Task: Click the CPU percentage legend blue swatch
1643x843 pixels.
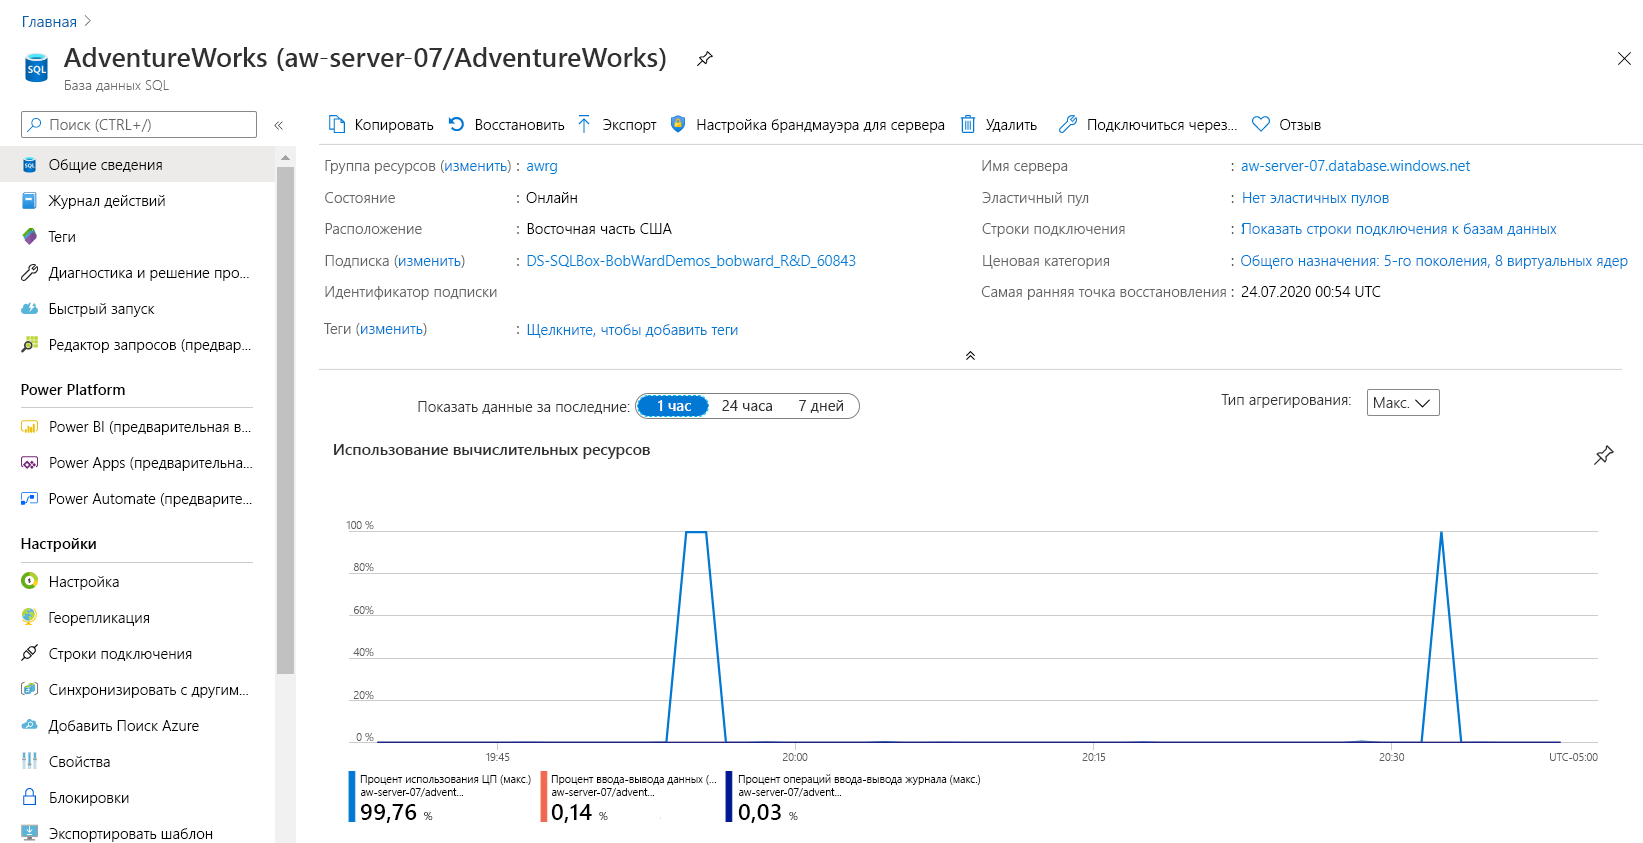Action: 352,796
